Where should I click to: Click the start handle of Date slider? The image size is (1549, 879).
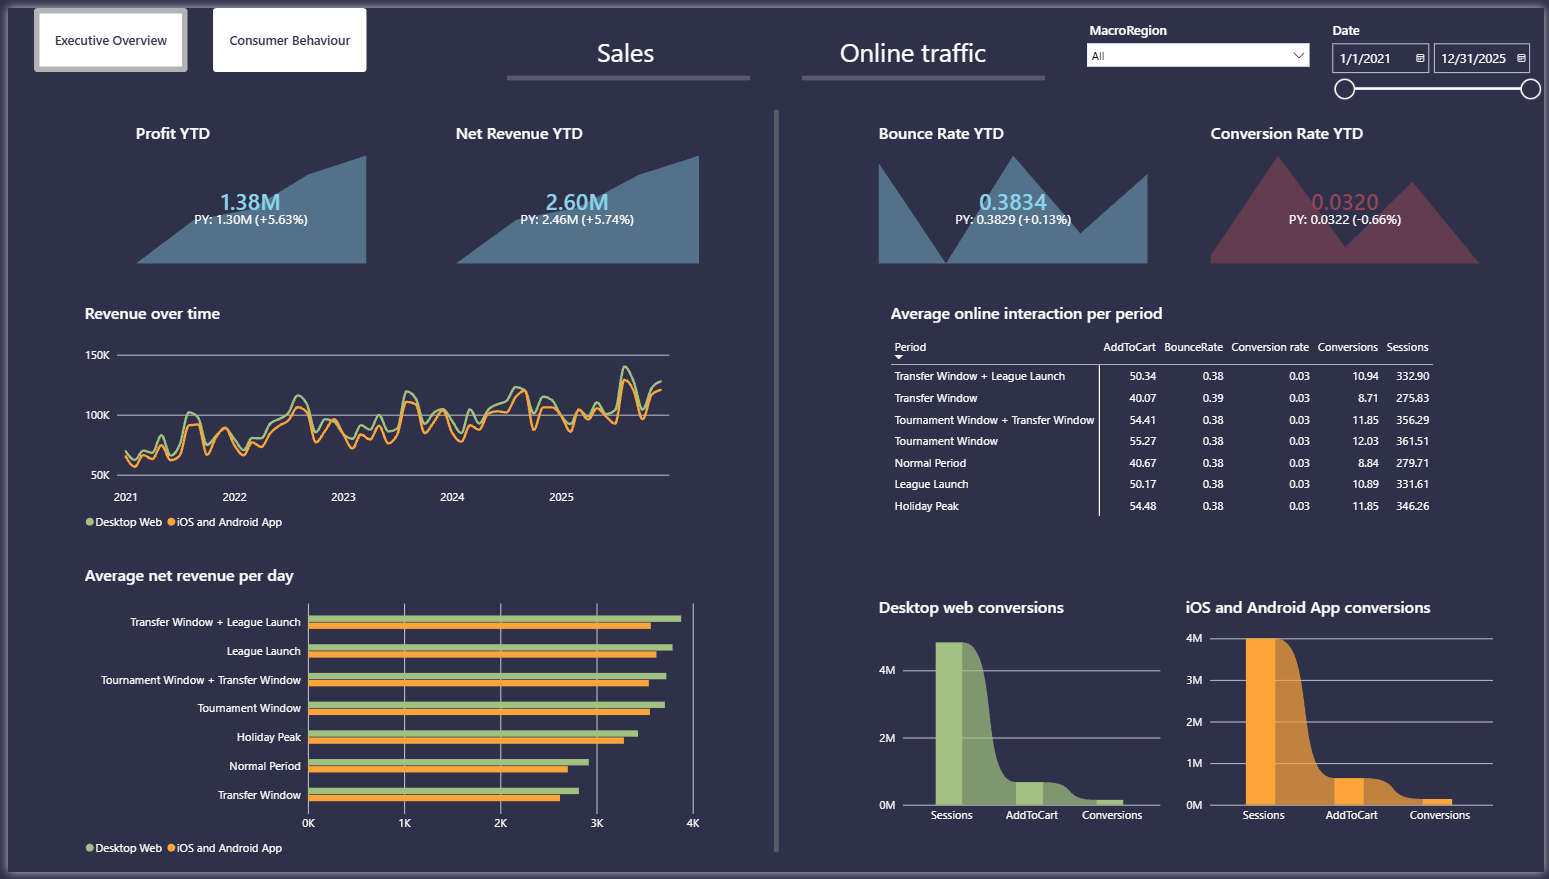tap(1345, 89)
